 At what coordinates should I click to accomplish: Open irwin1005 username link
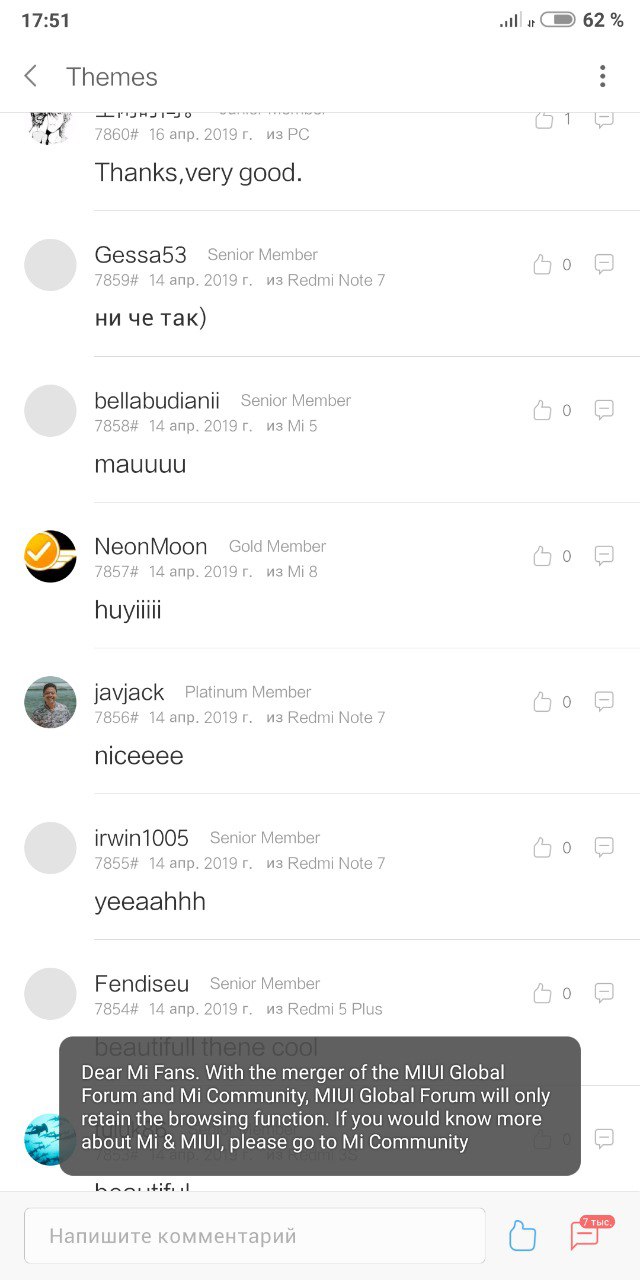[x=141, y=838]
